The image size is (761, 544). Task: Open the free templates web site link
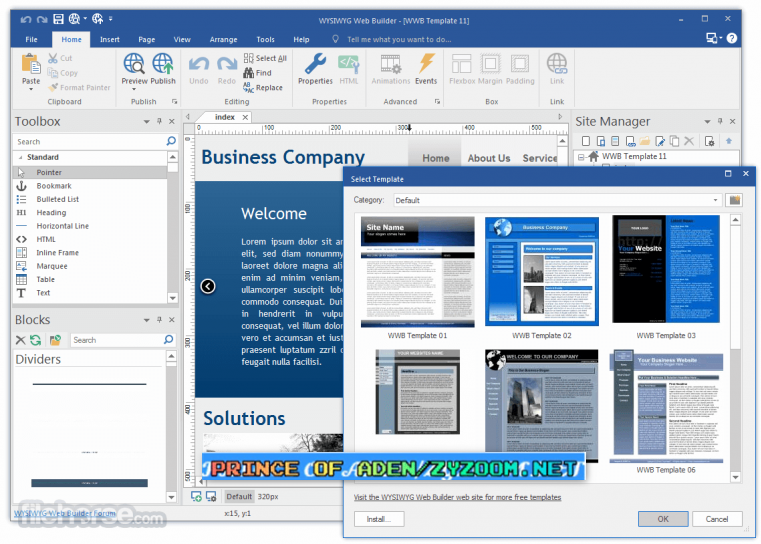[457, 497]
